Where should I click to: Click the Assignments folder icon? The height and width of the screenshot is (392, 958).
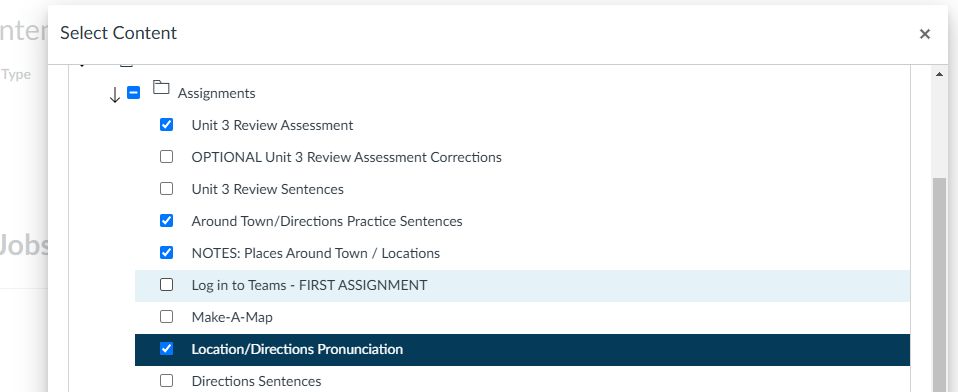pos(161,87)
